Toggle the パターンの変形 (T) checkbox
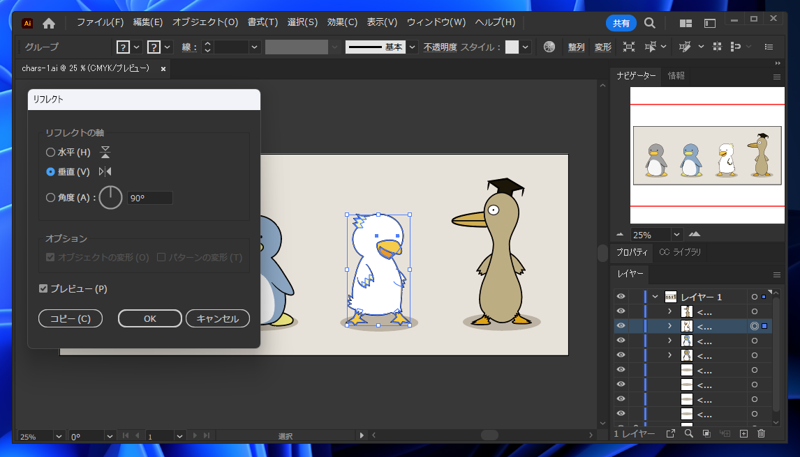The height and width of the screenshot is (457, 800). tap(161, 257)
